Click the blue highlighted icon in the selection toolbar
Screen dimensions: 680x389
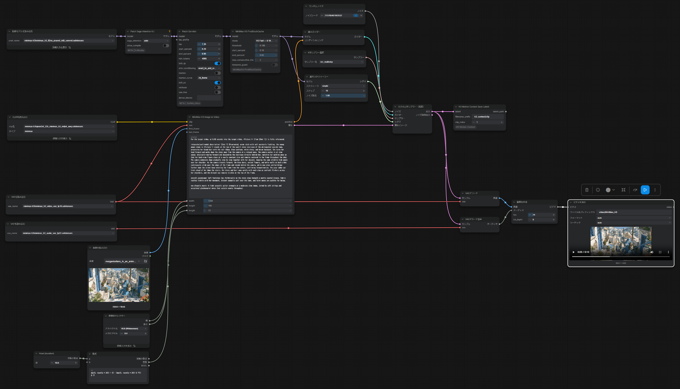(x=645, y=190)
